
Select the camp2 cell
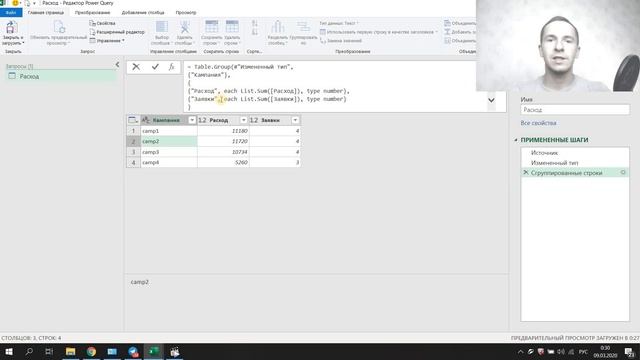pos(169,141)
